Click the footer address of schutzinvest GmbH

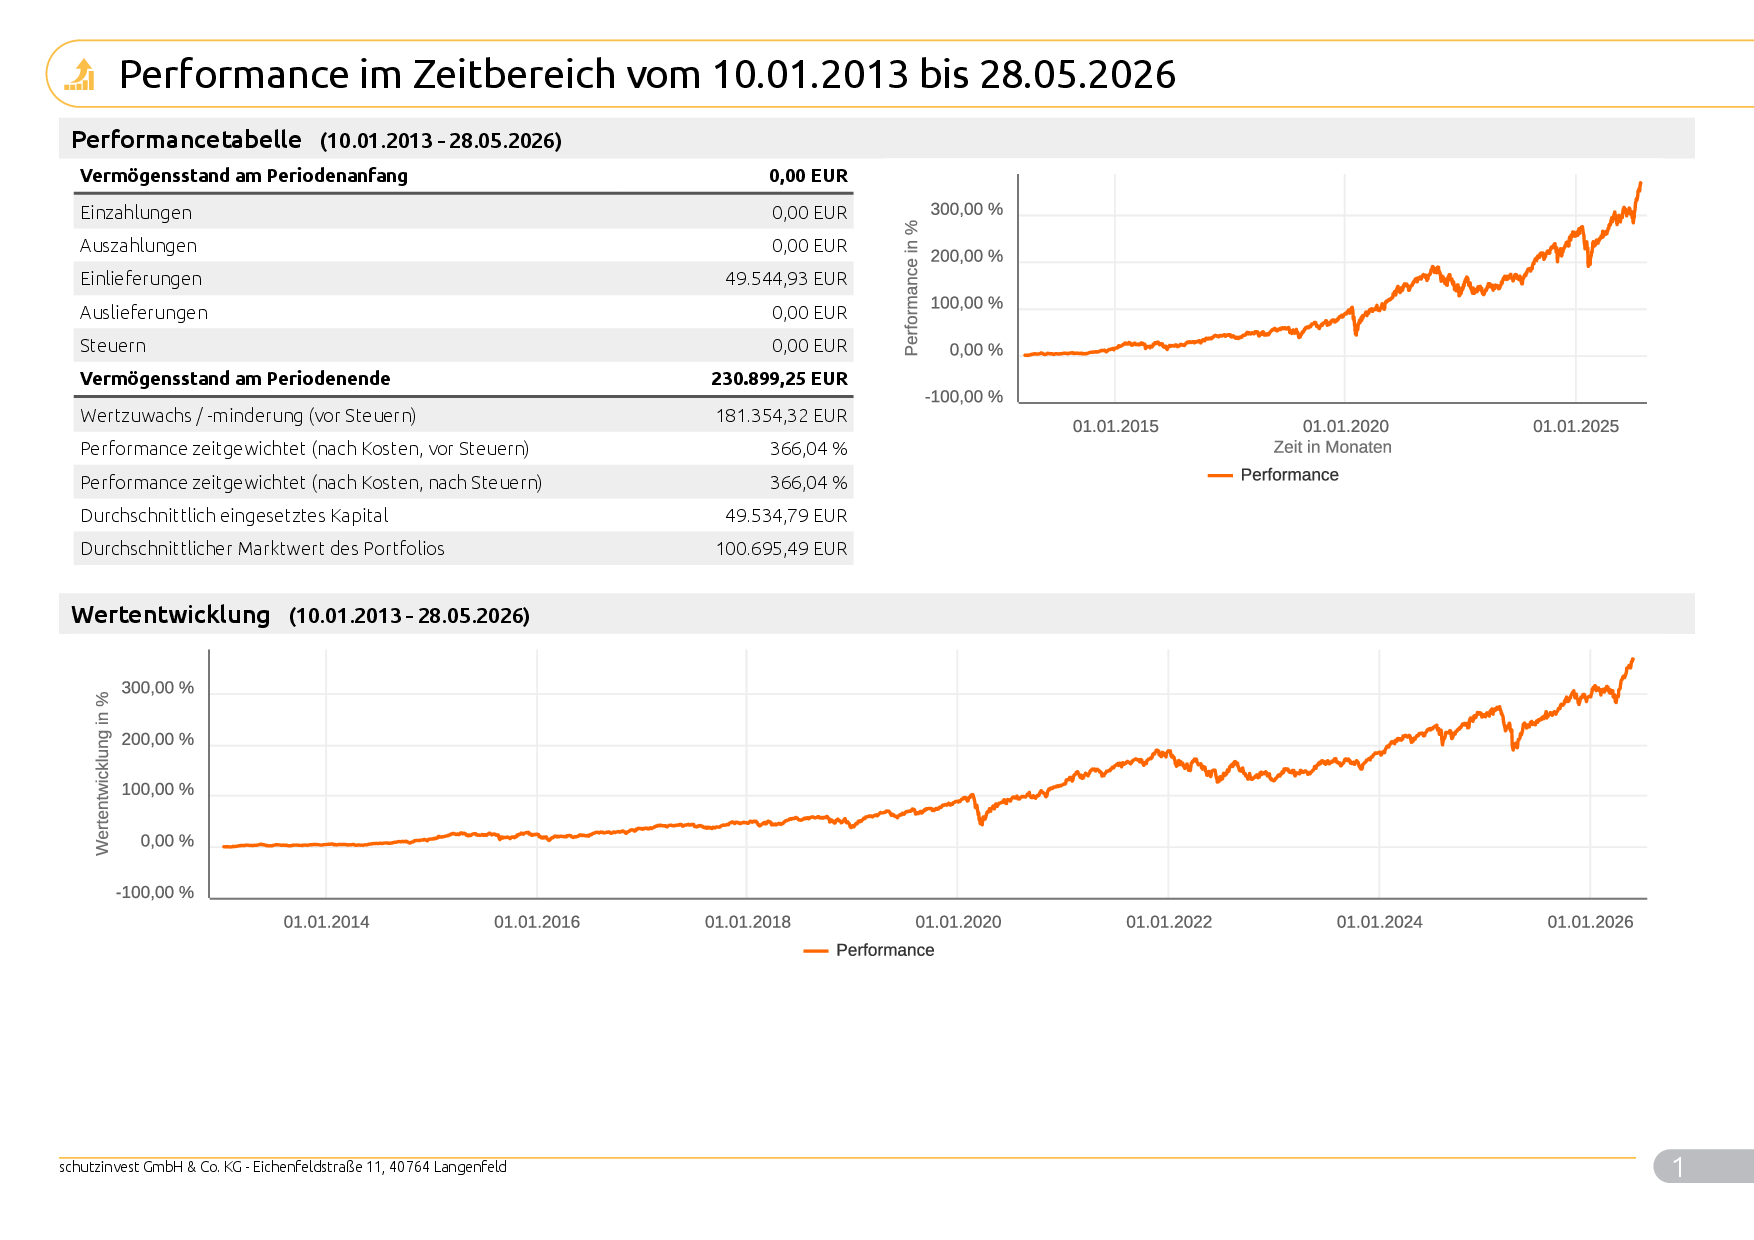pos(283,1167)
